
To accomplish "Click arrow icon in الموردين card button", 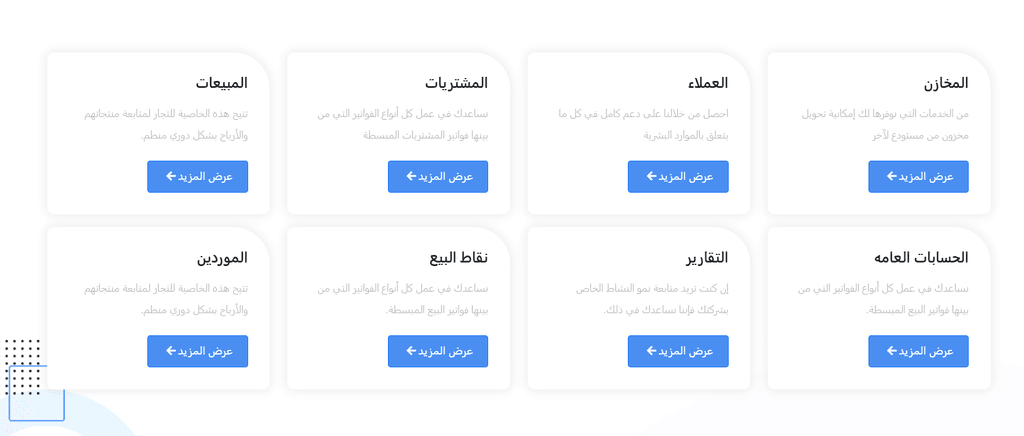I will tap(170, 351).
